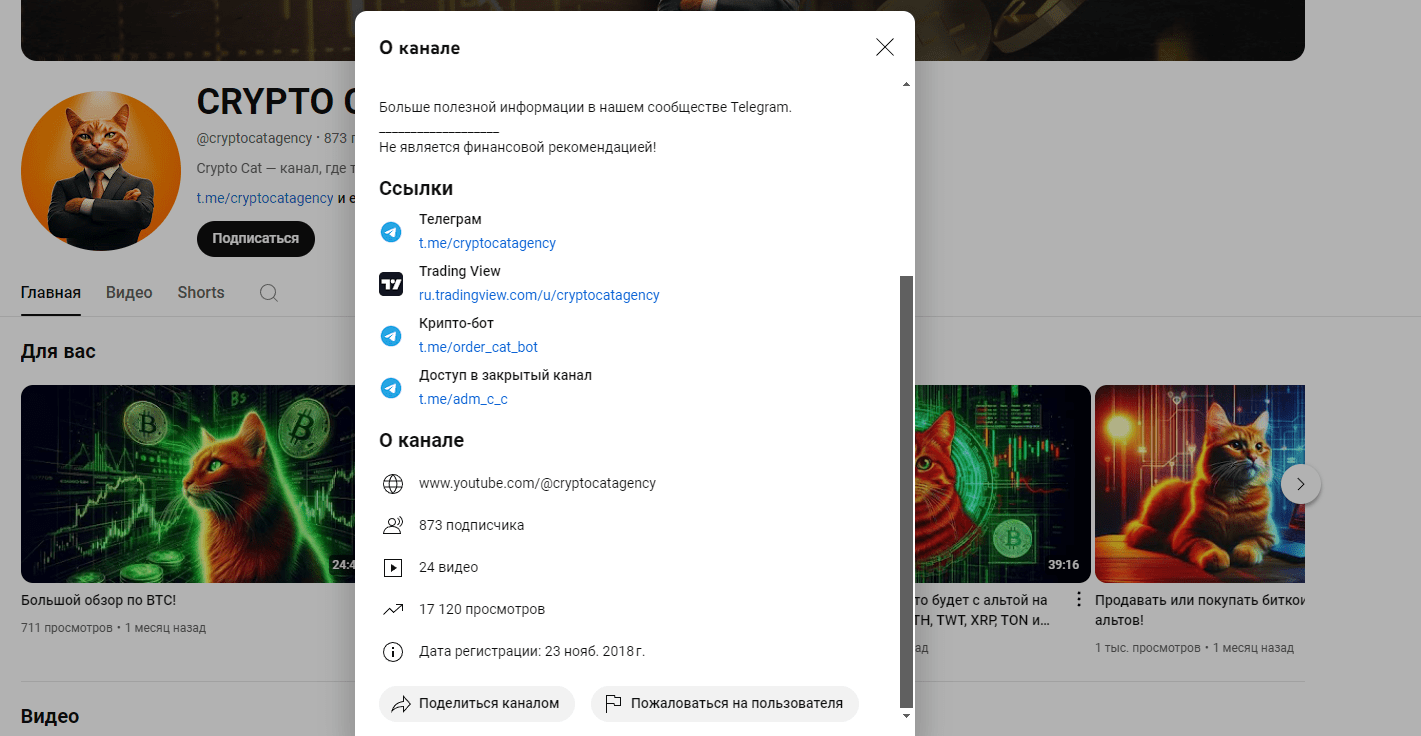1421x736 pixels.
Task: Click video play icon beside 24 видео
Action: (x=393, y=568)
